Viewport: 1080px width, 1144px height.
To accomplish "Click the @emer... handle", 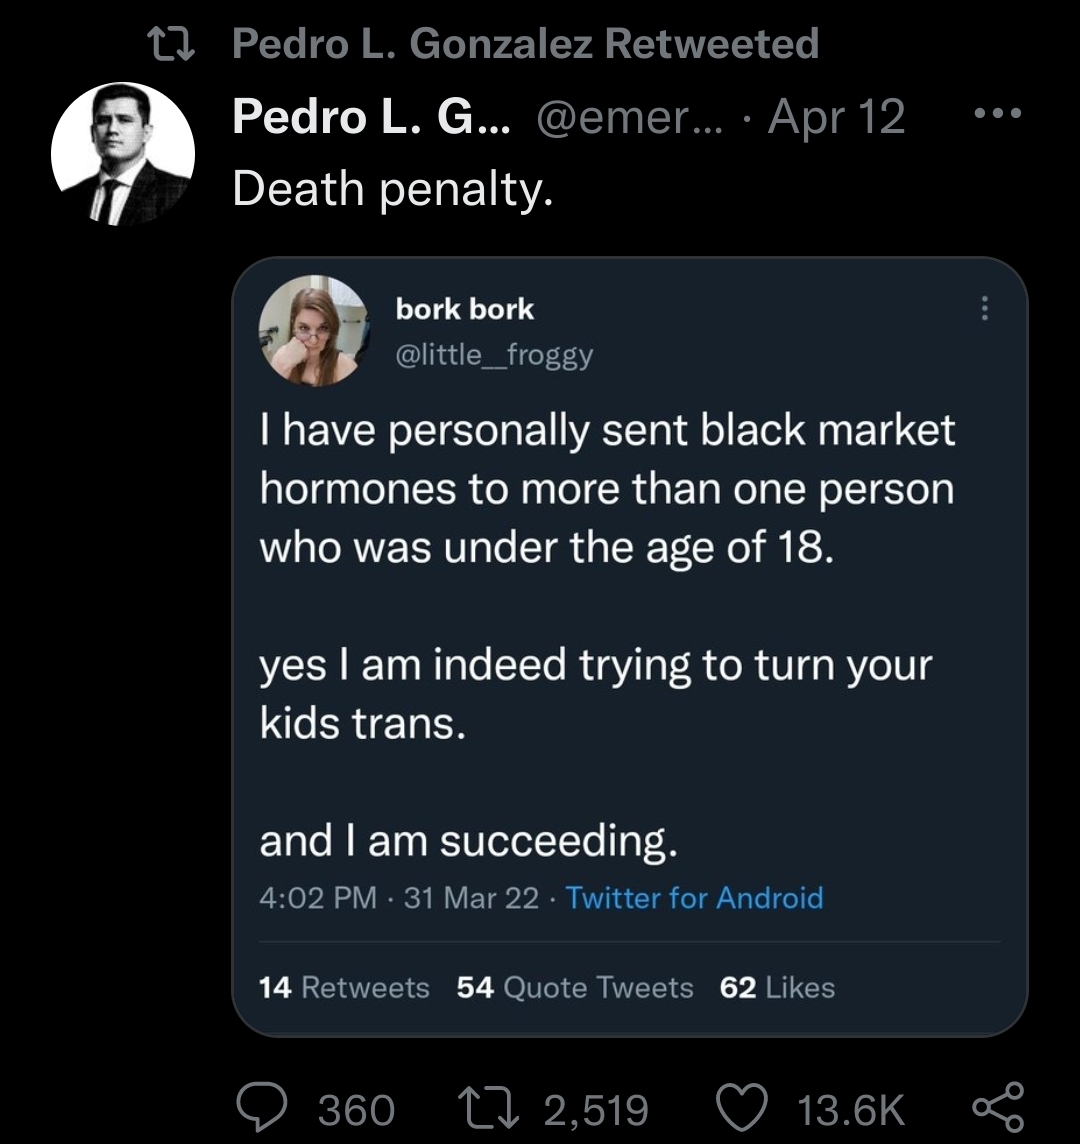I will point(630,117).
